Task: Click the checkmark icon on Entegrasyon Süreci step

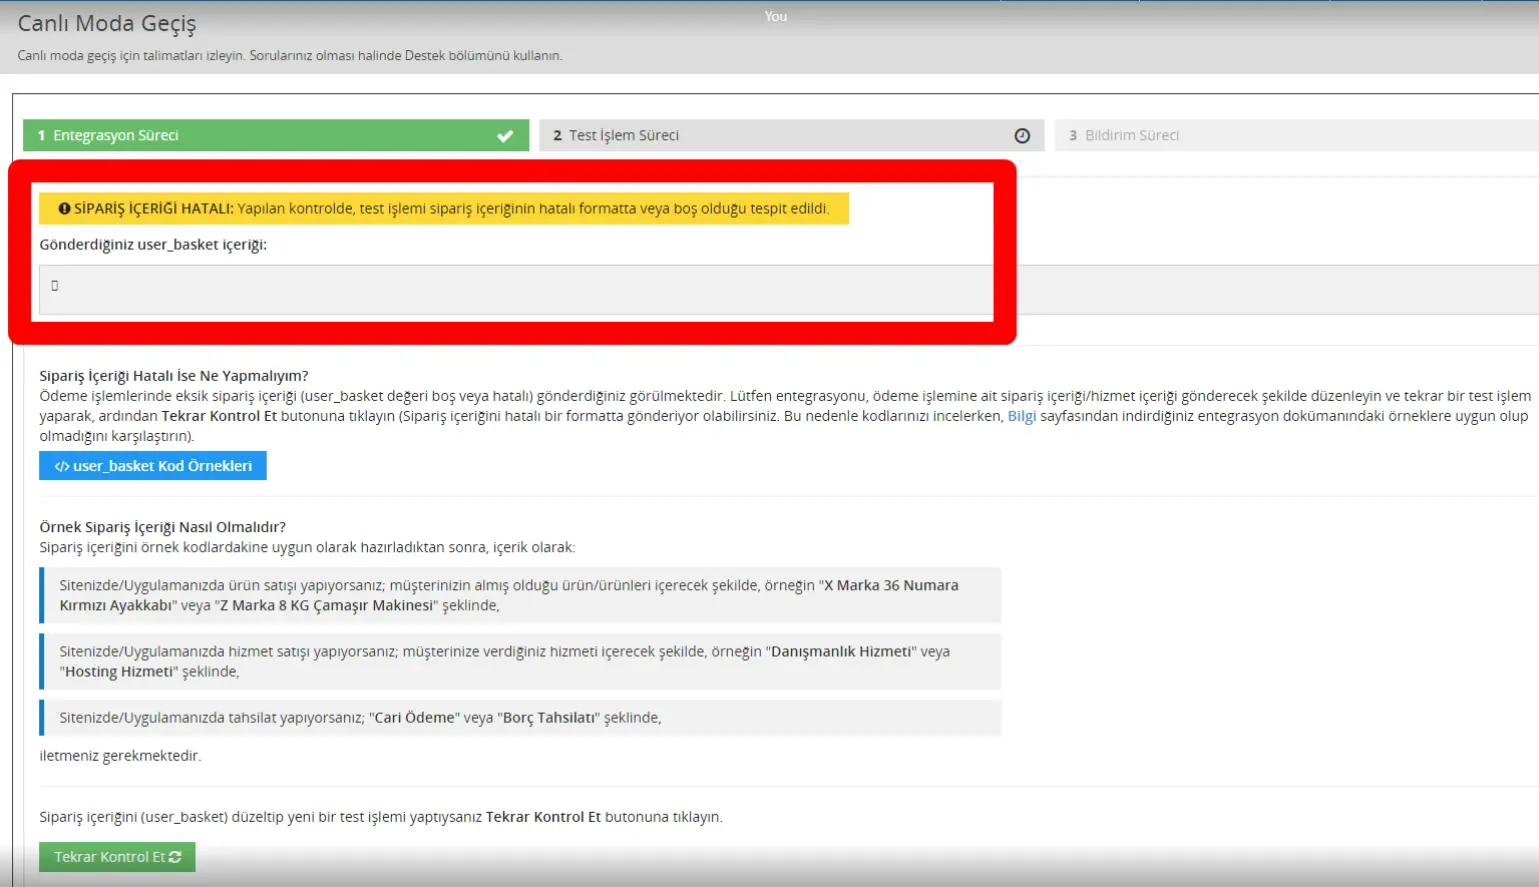Action: [505, 136]
